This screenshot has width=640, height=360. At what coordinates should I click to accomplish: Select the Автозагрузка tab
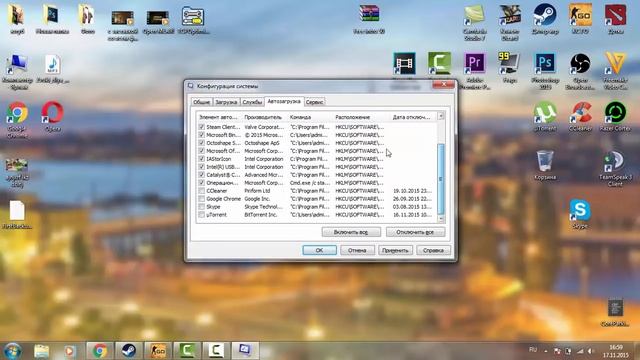[x=284, y=101]
